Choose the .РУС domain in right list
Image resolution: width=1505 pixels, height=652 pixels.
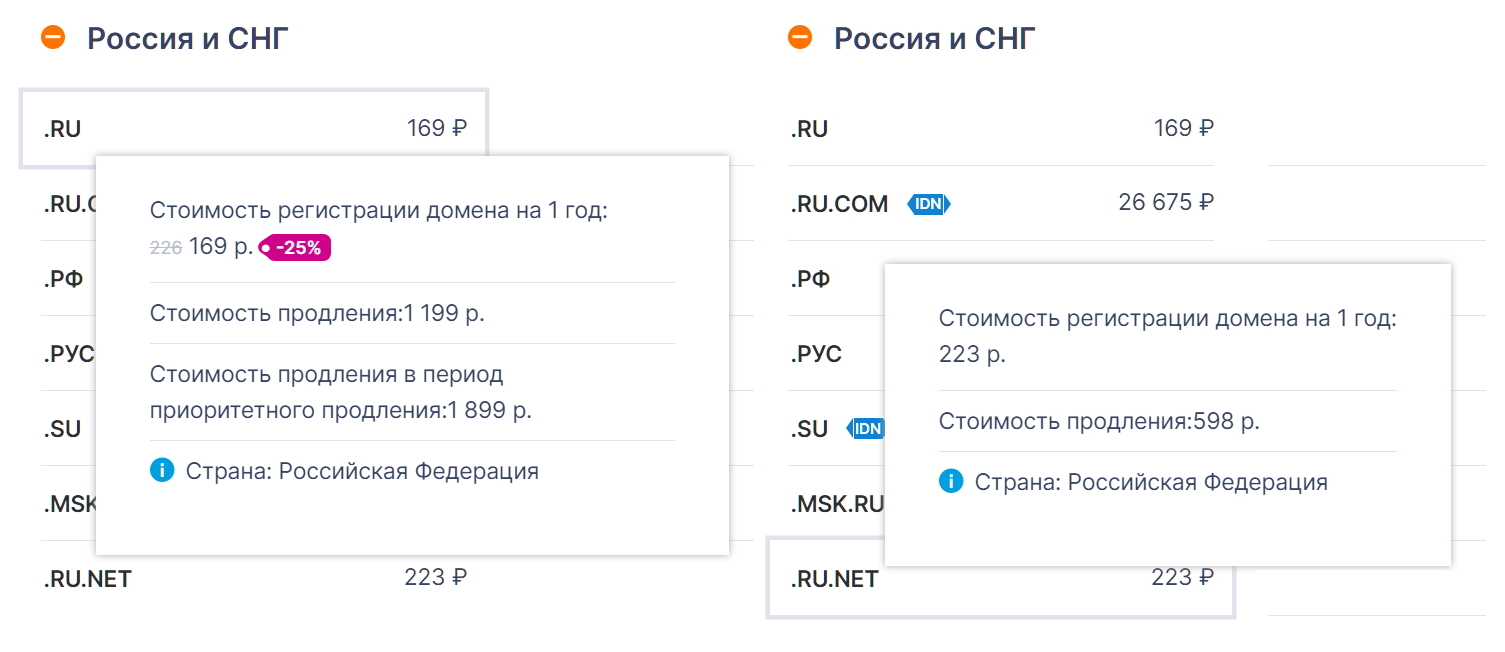coord(816,354)
